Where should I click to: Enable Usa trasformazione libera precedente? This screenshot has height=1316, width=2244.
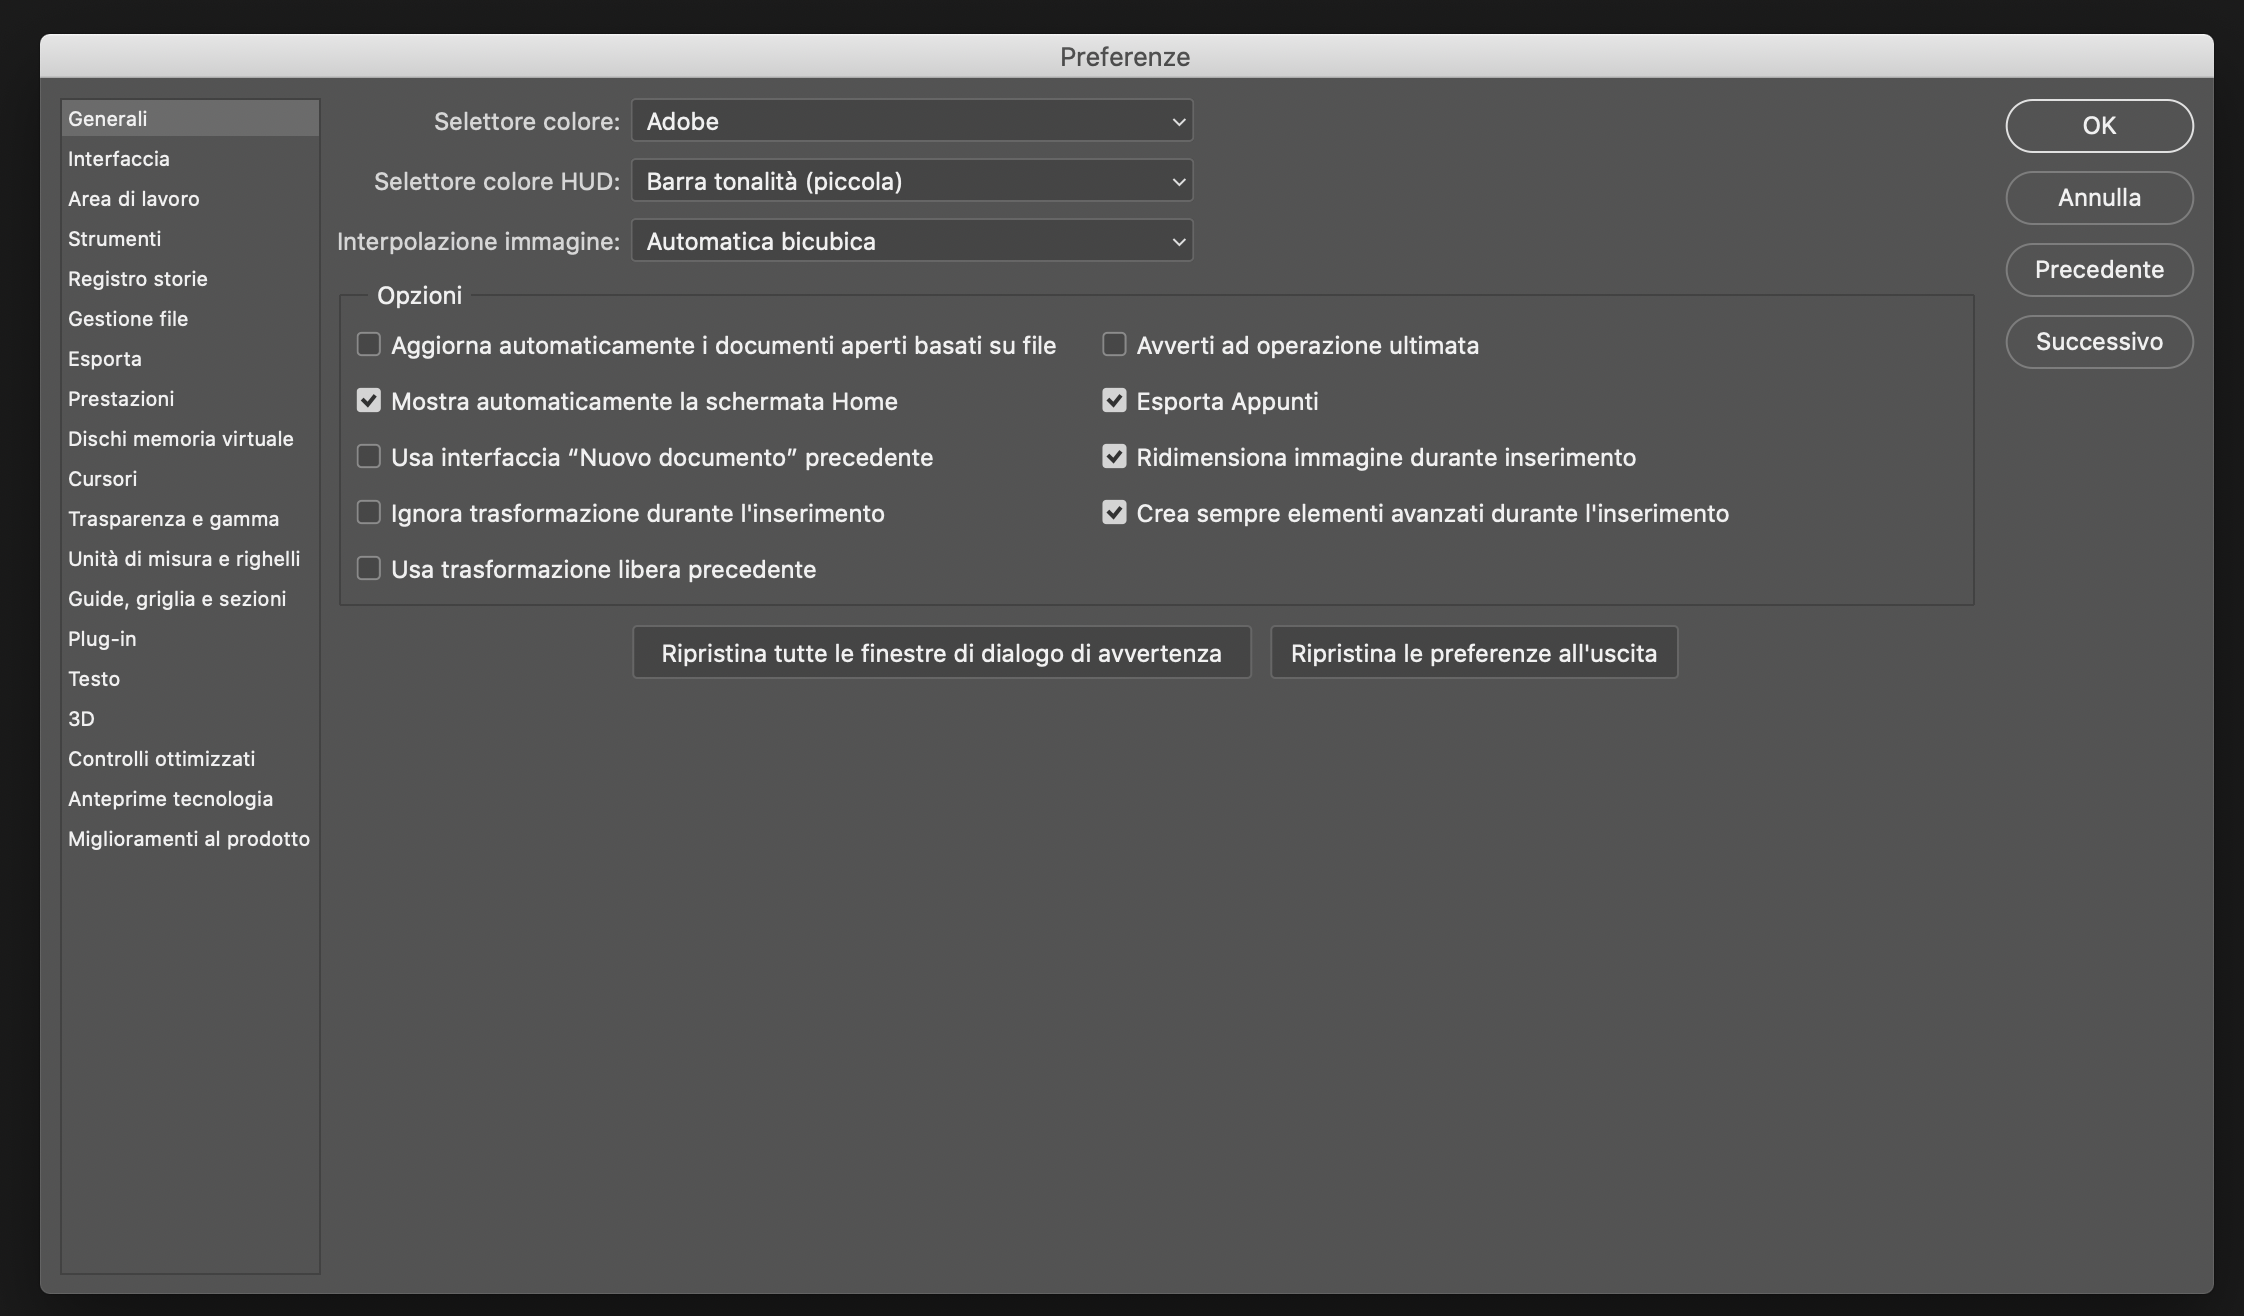click(369, 569)
